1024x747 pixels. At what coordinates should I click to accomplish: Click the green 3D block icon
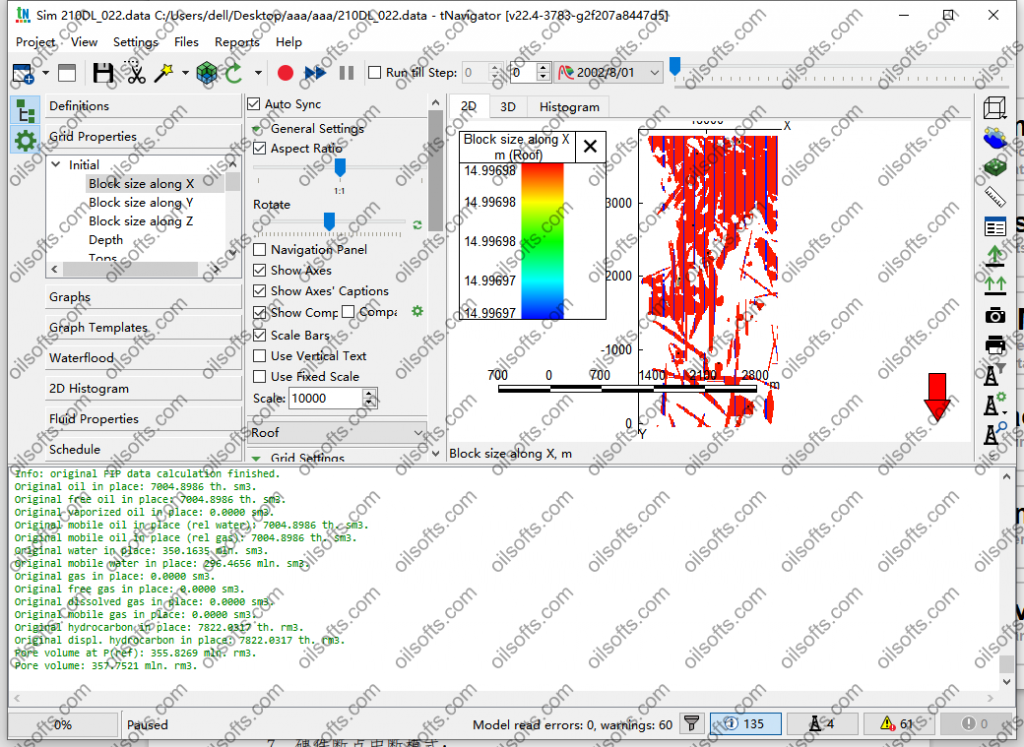[995, 167]
